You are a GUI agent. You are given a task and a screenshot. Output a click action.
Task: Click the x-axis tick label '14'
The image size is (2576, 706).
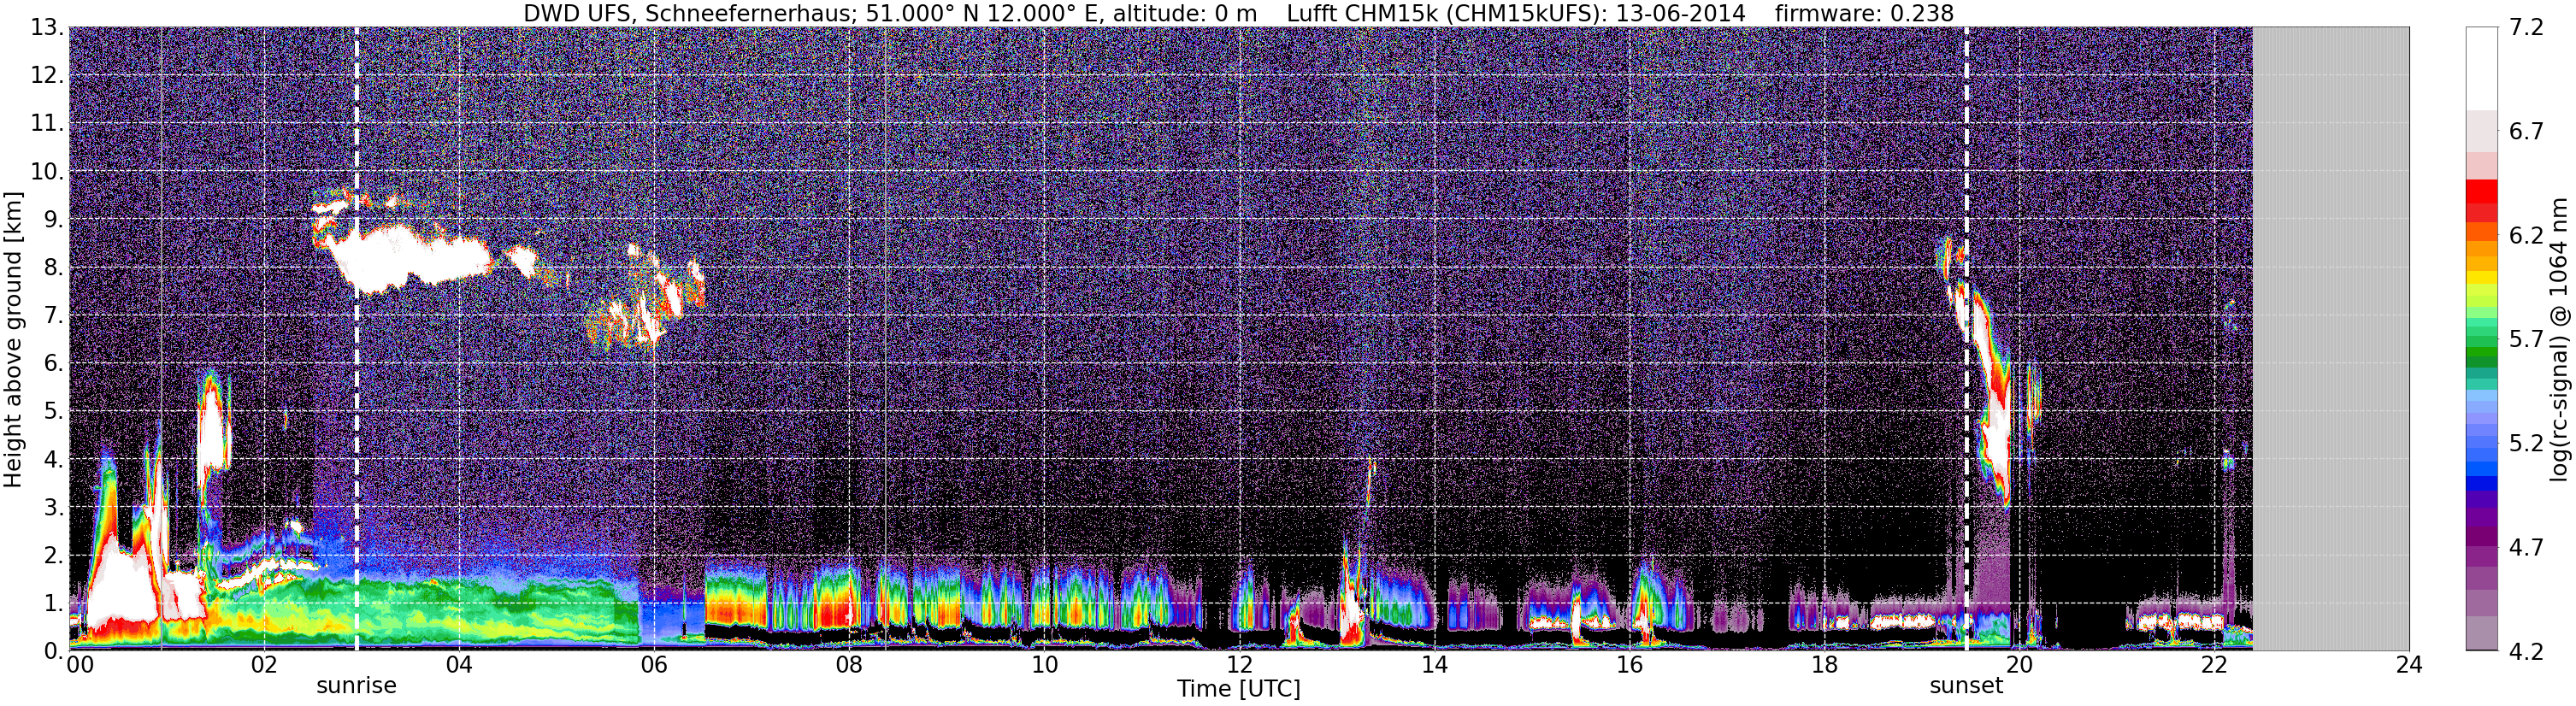1434,666
